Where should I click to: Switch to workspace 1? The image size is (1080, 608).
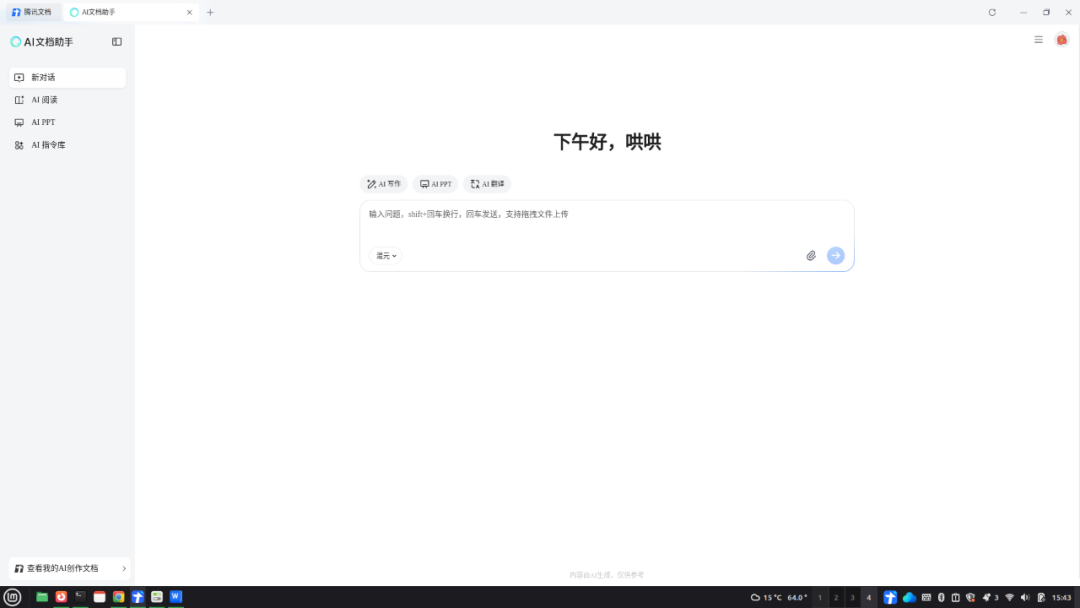click(820, 598)
